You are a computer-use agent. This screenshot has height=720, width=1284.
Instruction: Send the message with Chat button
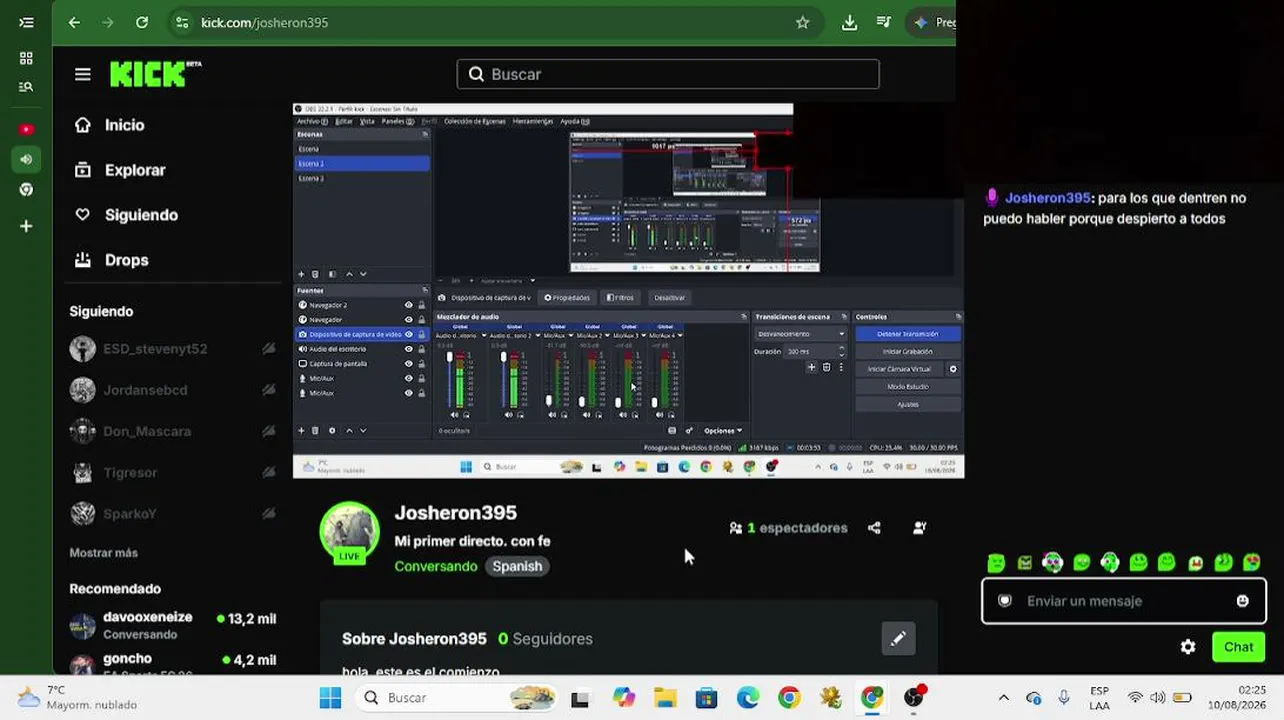(1238, 647)
